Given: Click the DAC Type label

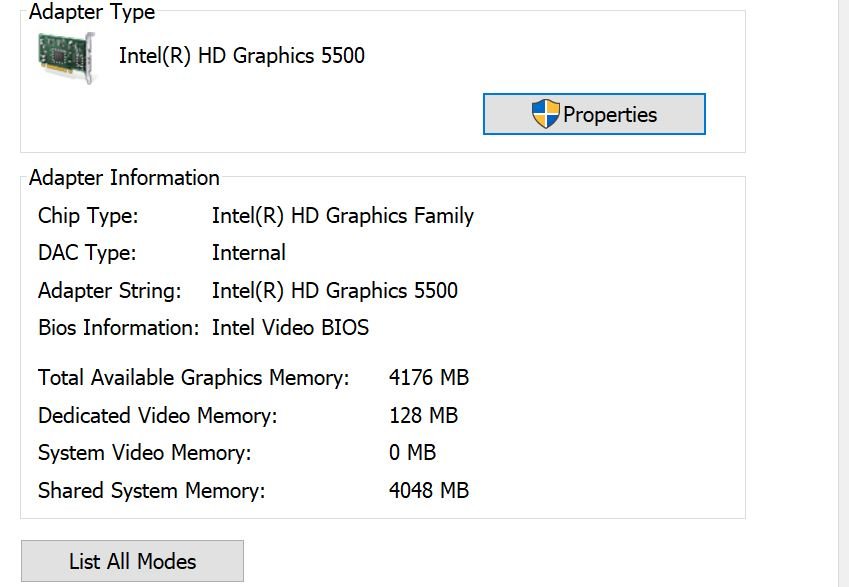Looking at the screenshot, I should pos(87,253).
